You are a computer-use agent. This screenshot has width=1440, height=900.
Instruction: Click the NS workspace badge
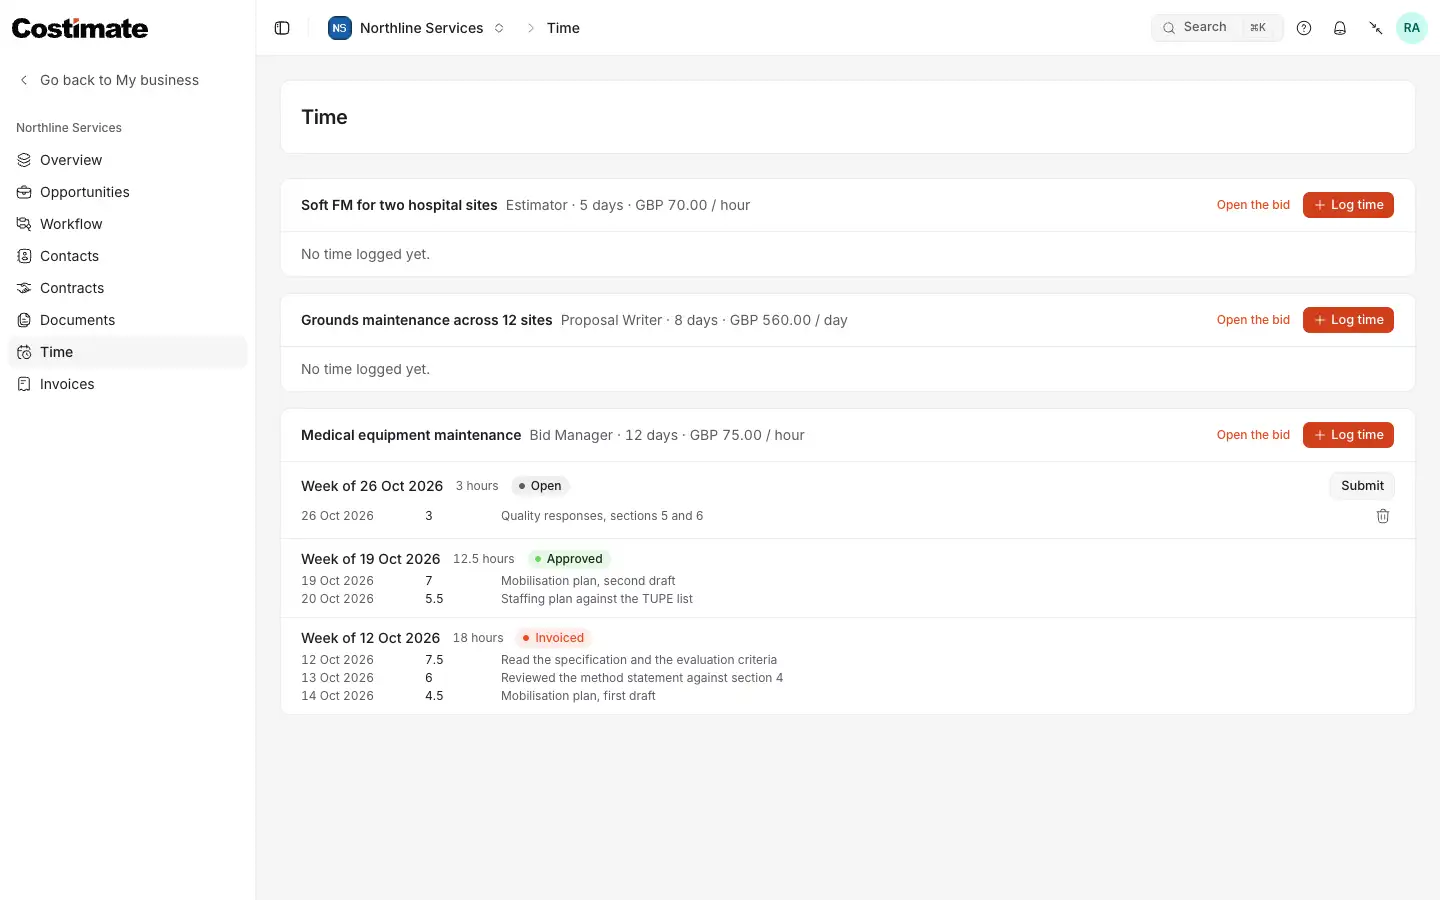point(340,28)
